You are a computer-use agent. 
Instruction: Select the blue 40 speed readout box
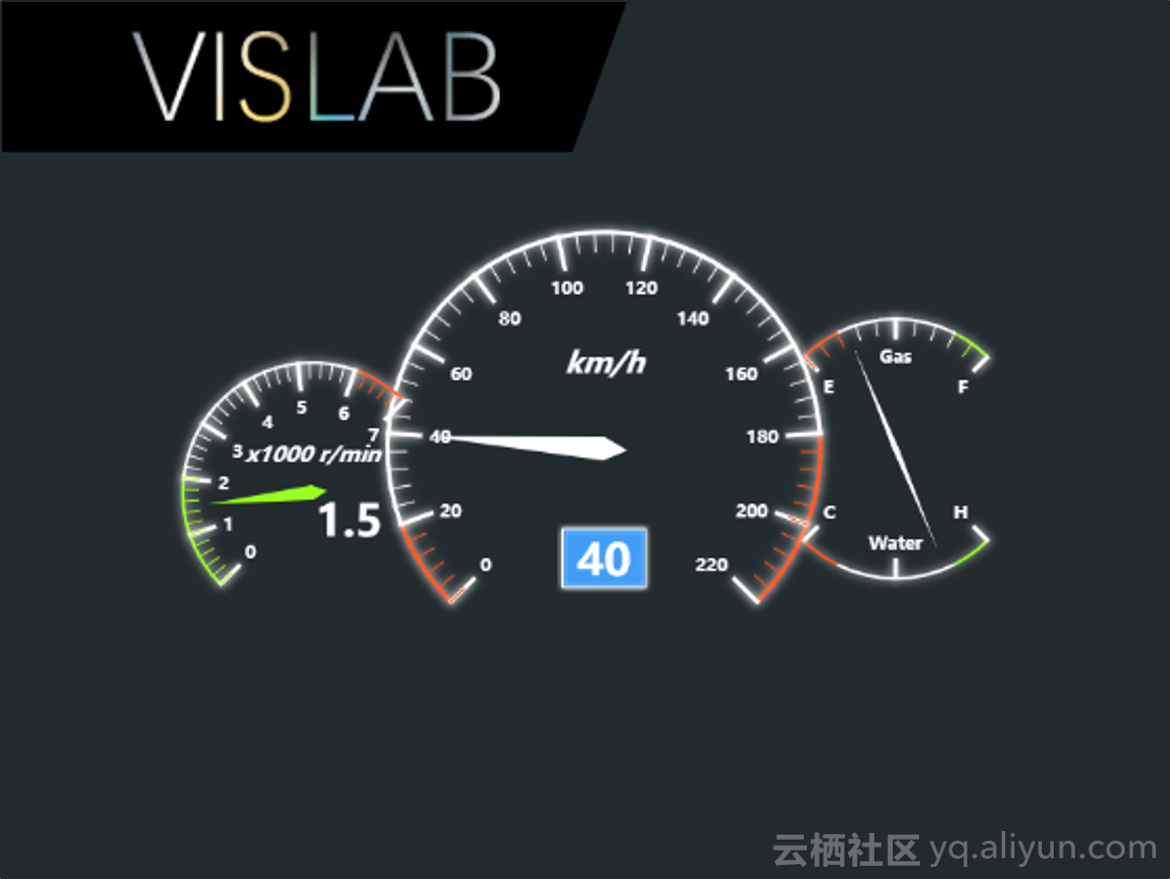[x=604, y=559]
